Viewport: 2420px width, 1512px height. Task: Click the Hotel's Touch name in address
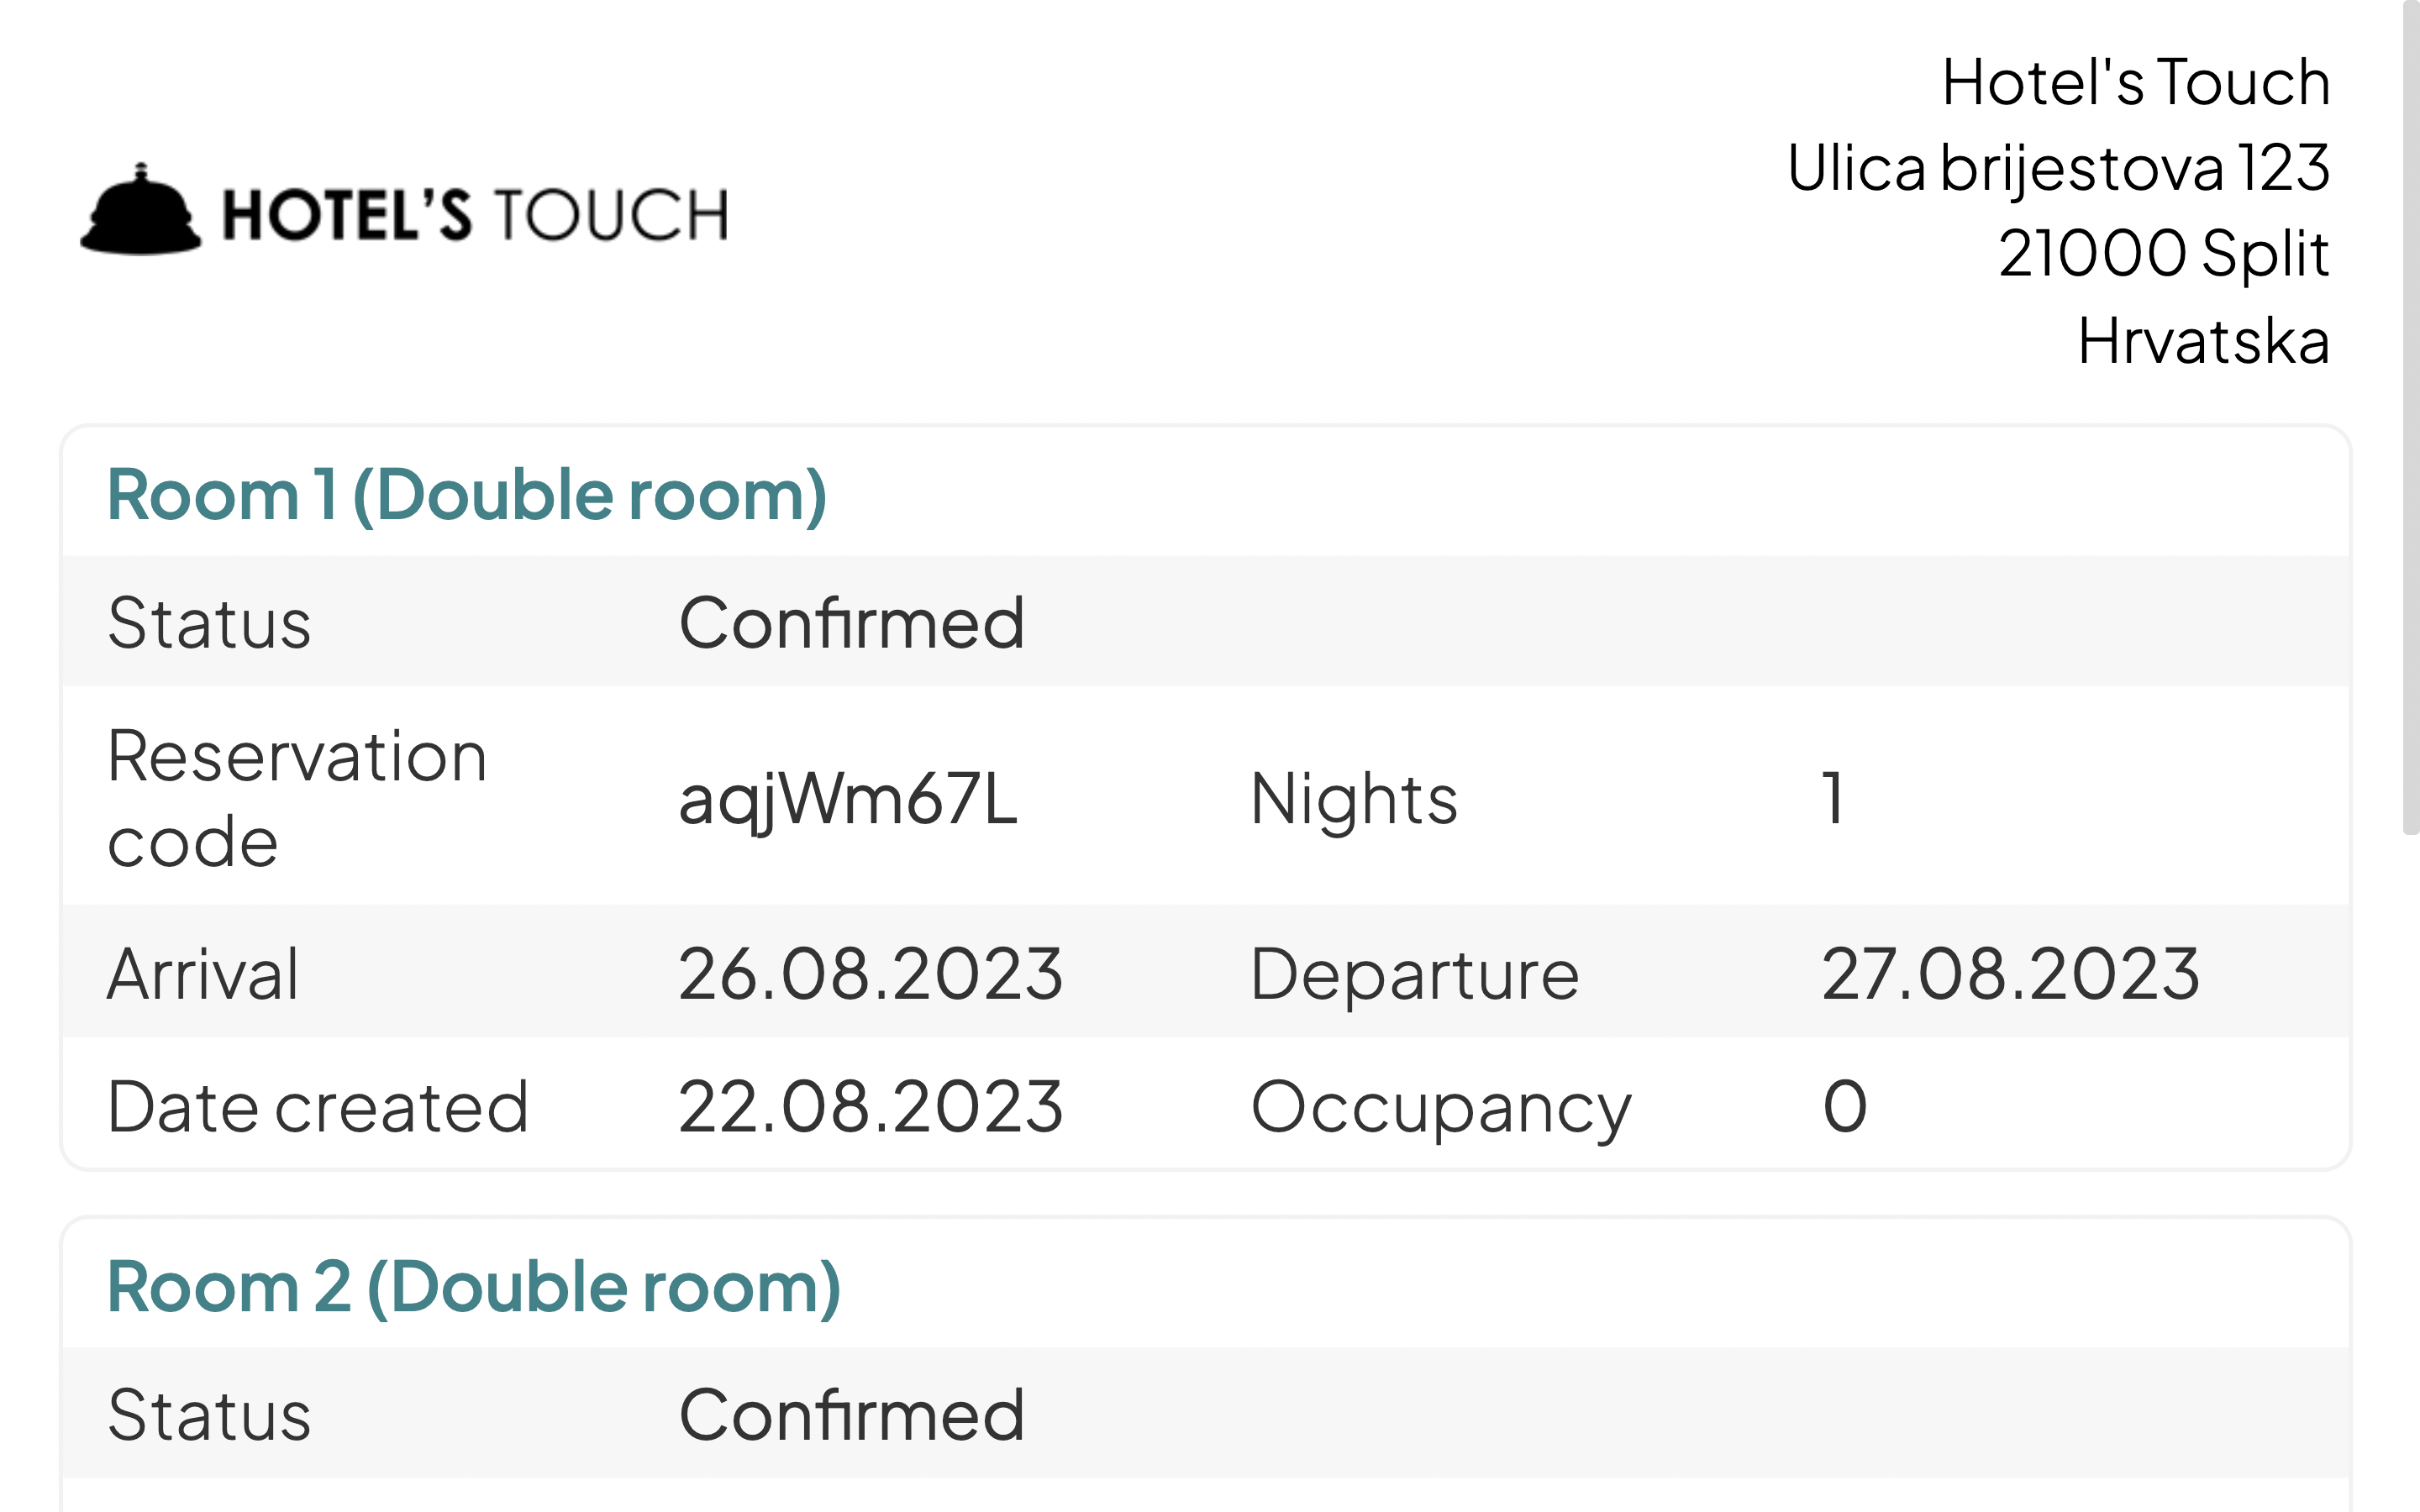[2136, 82]
